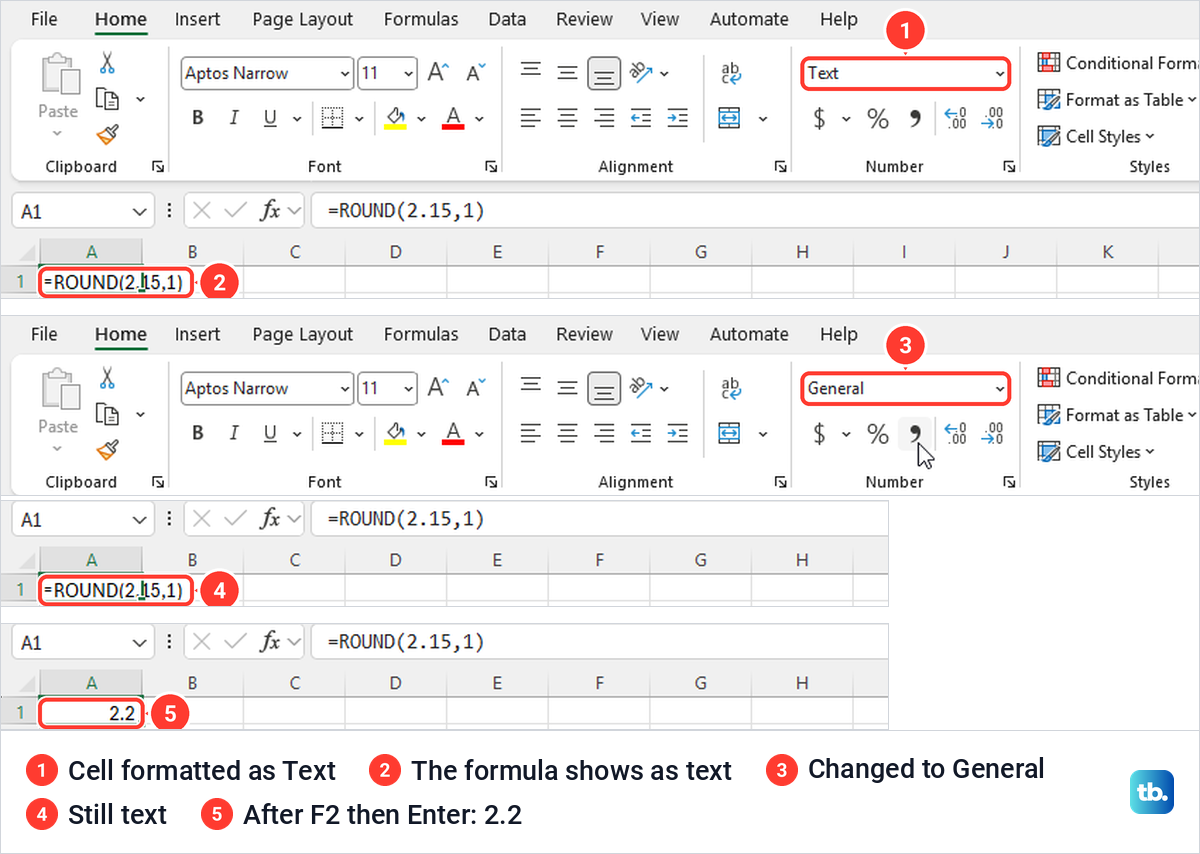Open the Font group dialog launcher in top ribbon
This screenshot has height=854, width=1200.
tap(491, 167)
